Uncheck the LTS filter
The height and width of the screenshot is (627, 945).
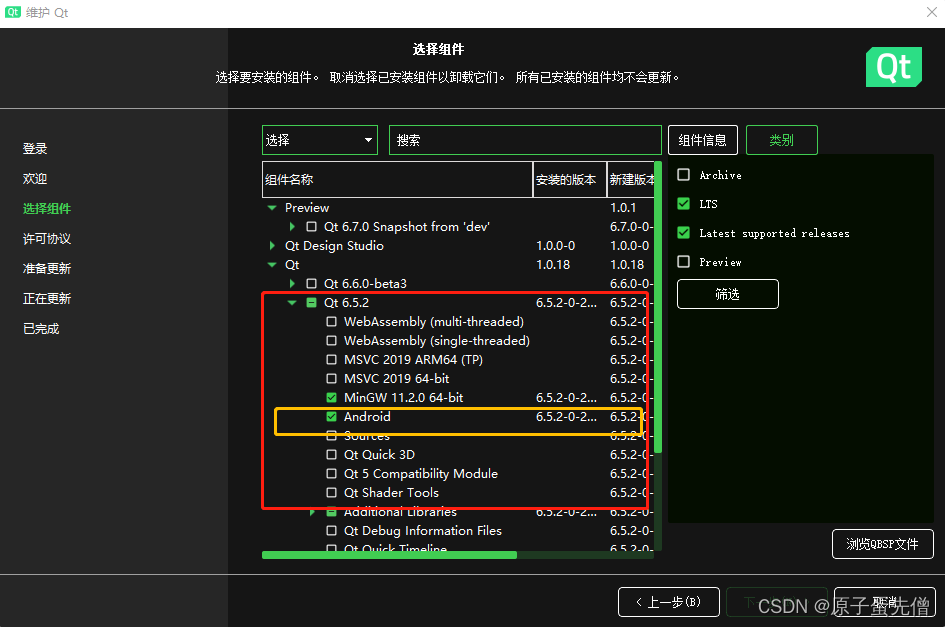pyautogui.click(x=685, y=204)
